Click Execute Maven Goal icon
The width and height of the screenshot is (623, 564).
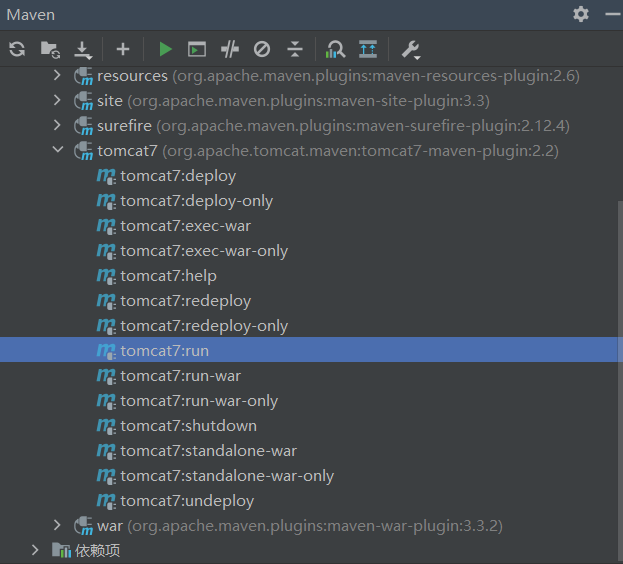coord(197,49)
